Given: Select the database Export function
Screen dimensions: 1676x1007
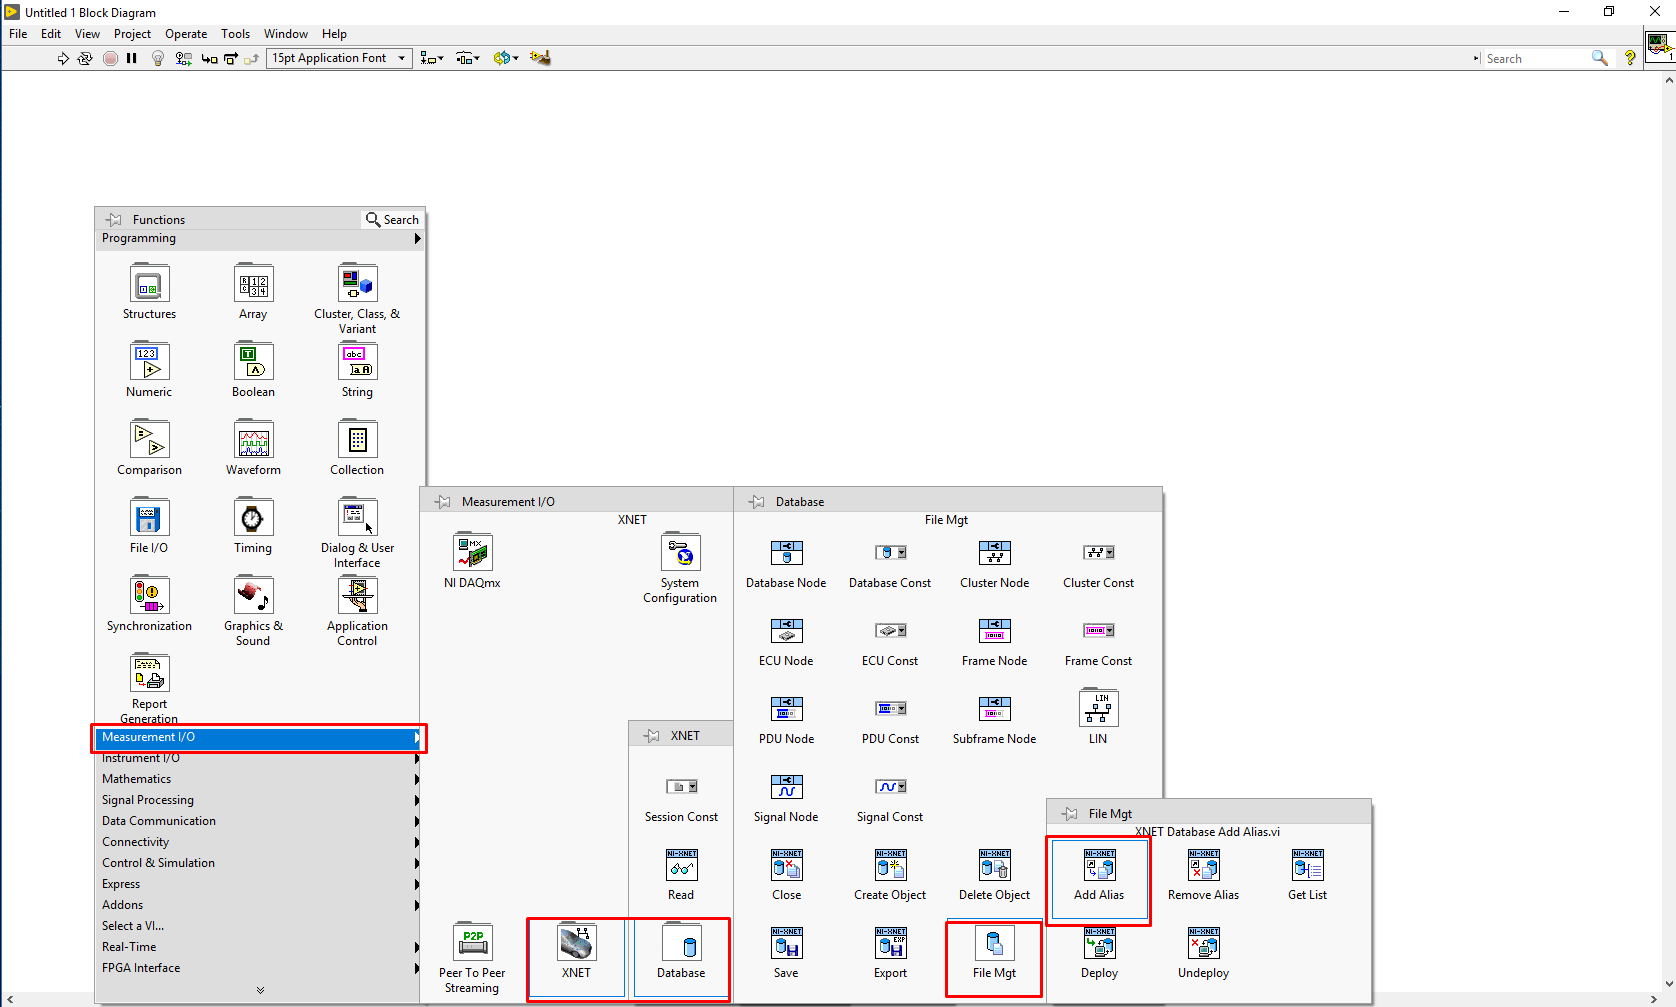Looking at the screenshot, I should [x=890, y=943].
